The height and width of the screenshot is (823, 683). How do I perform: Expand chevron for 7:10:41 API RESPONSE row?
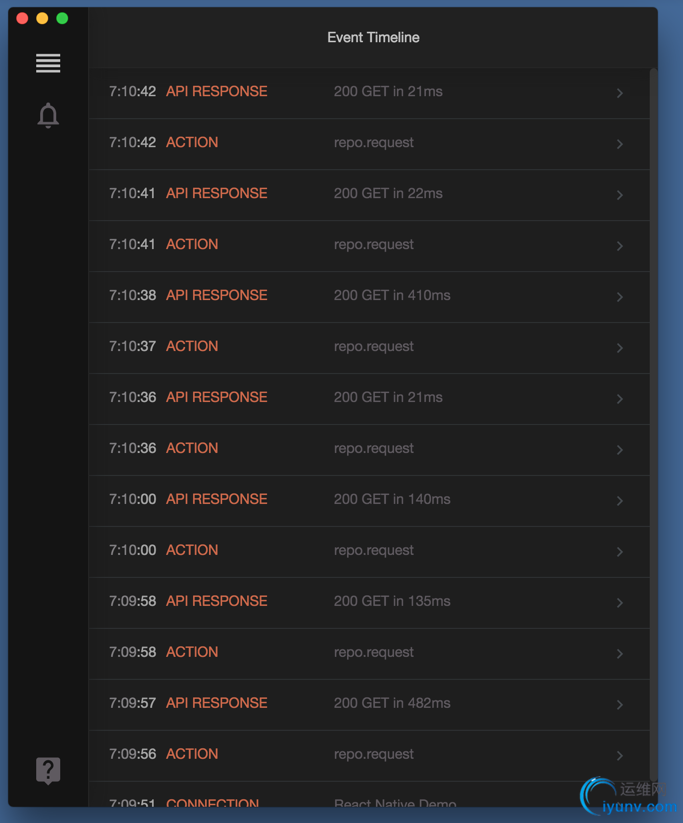point(620,195)
